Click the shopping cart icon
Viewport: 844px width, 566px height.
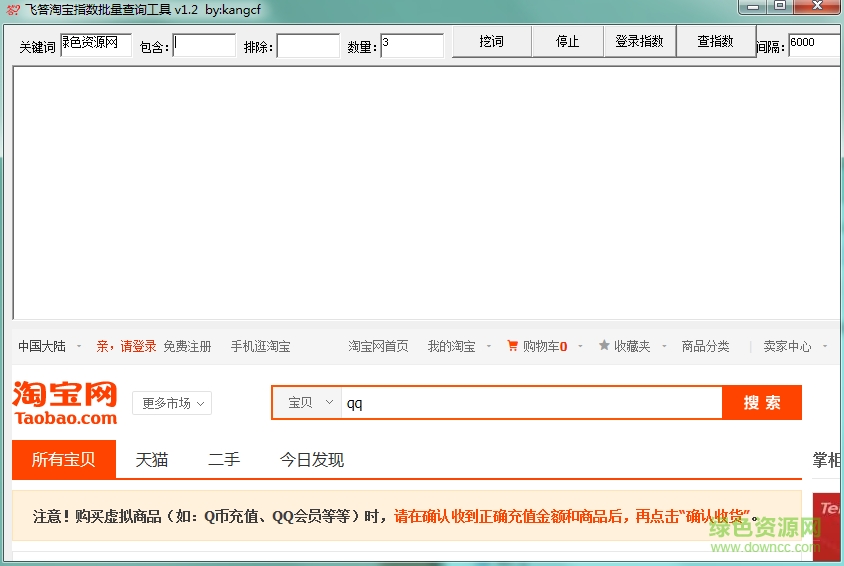(513, 346)
